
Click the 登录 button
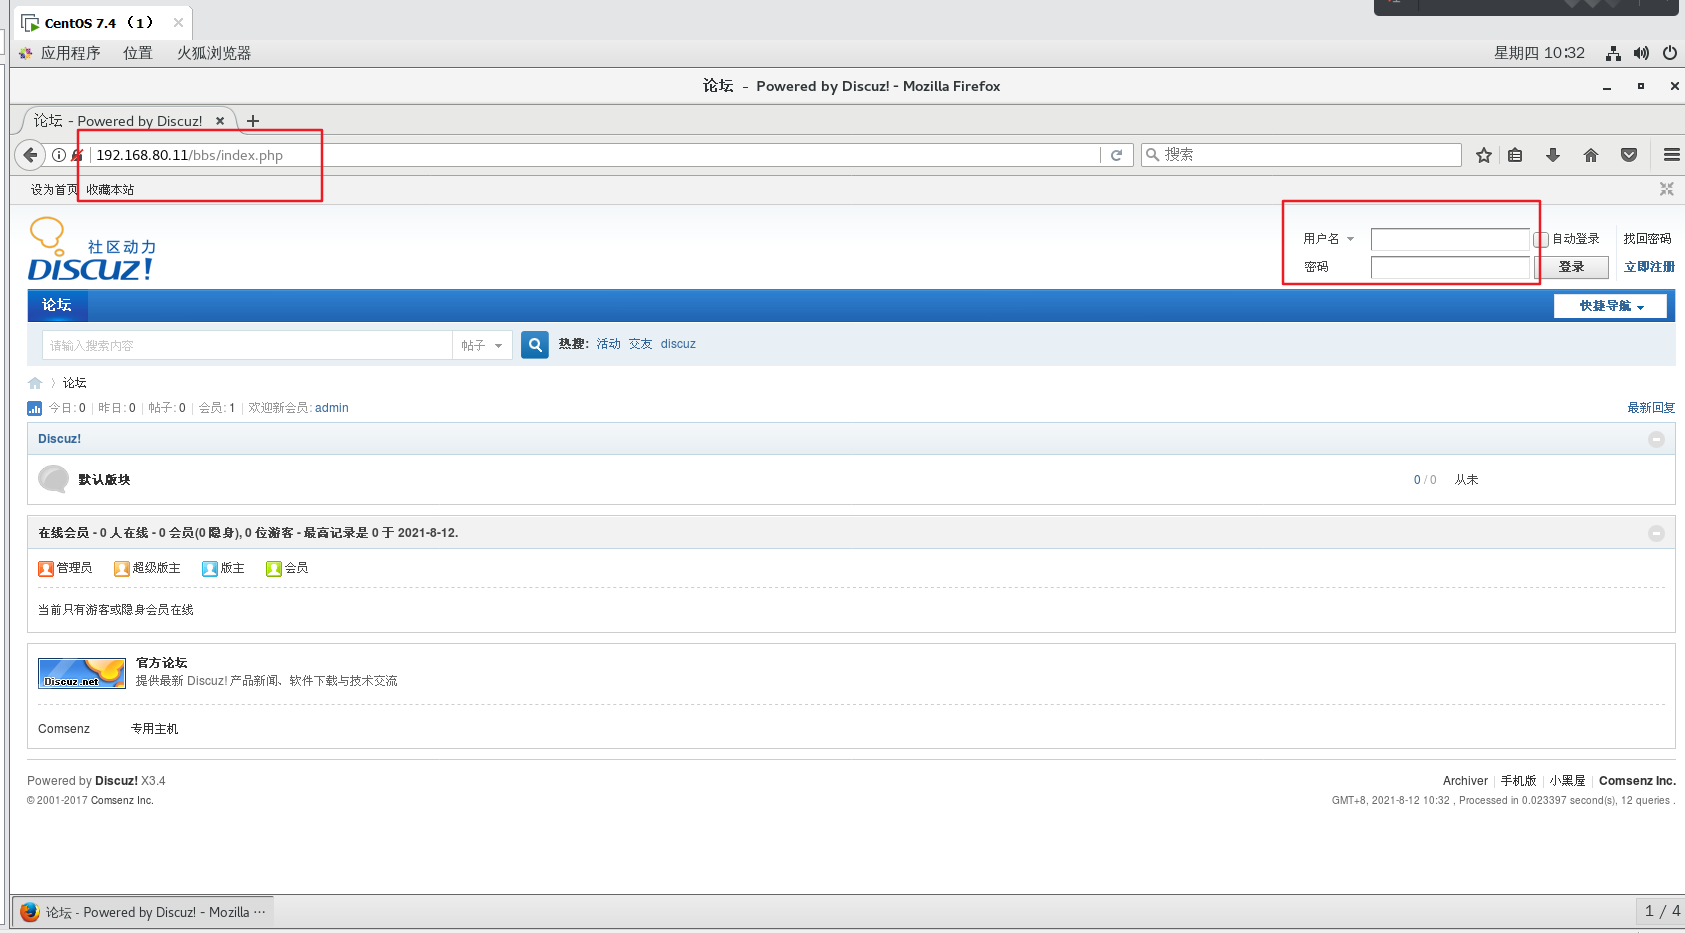(1571, 267)
